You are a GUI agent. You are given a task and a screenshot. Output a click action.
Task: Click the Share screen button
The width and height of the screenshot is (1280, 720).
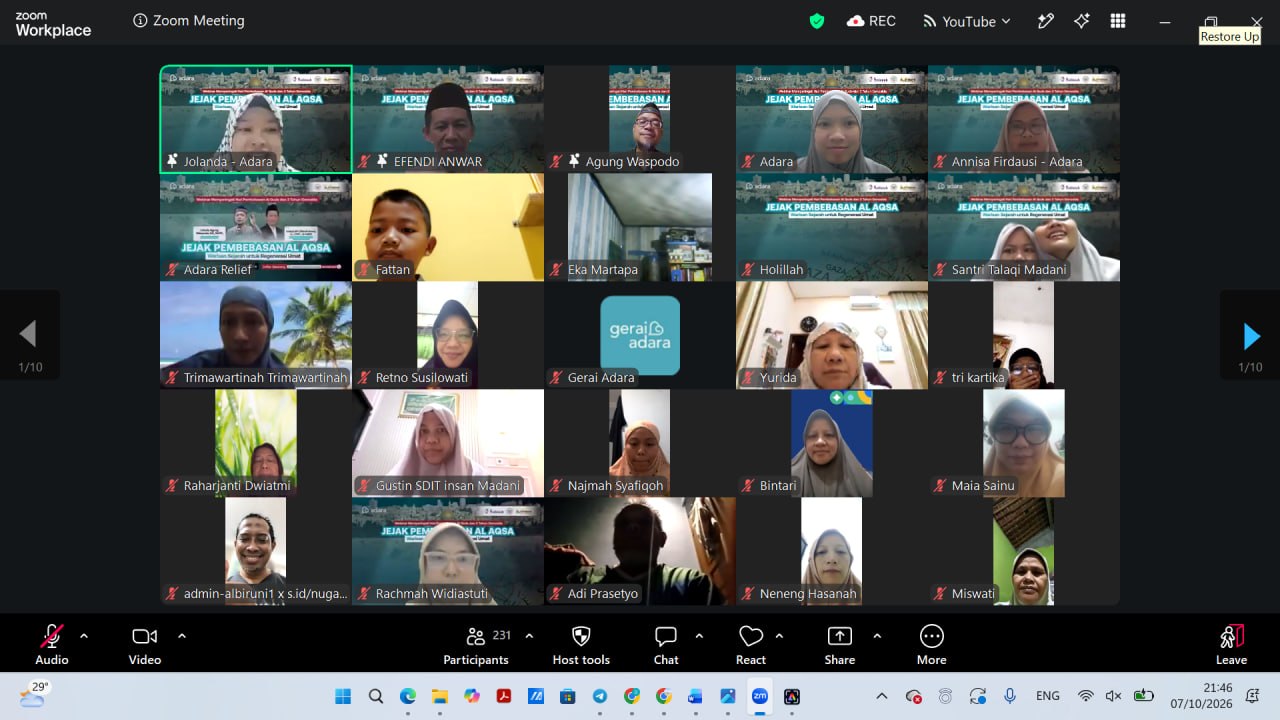pyautogui.click(x=840, y=644)
